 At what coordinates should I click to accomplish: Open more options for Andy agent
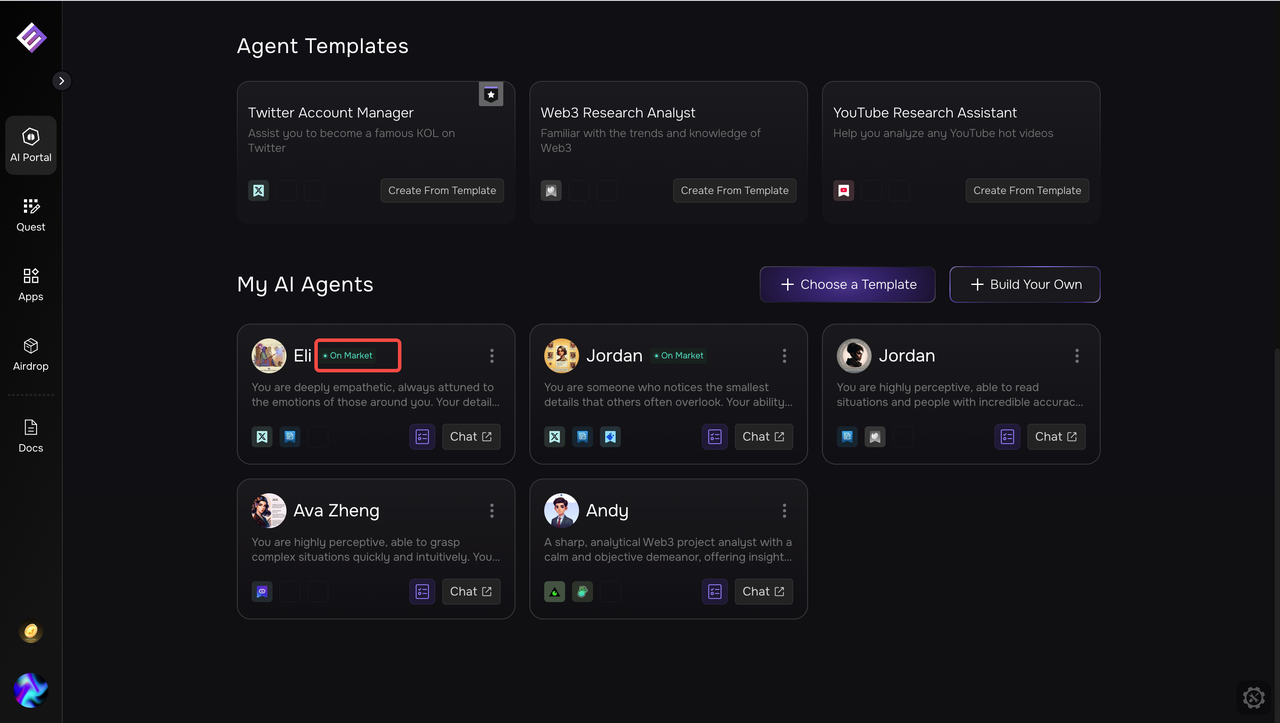coord(784,511)
